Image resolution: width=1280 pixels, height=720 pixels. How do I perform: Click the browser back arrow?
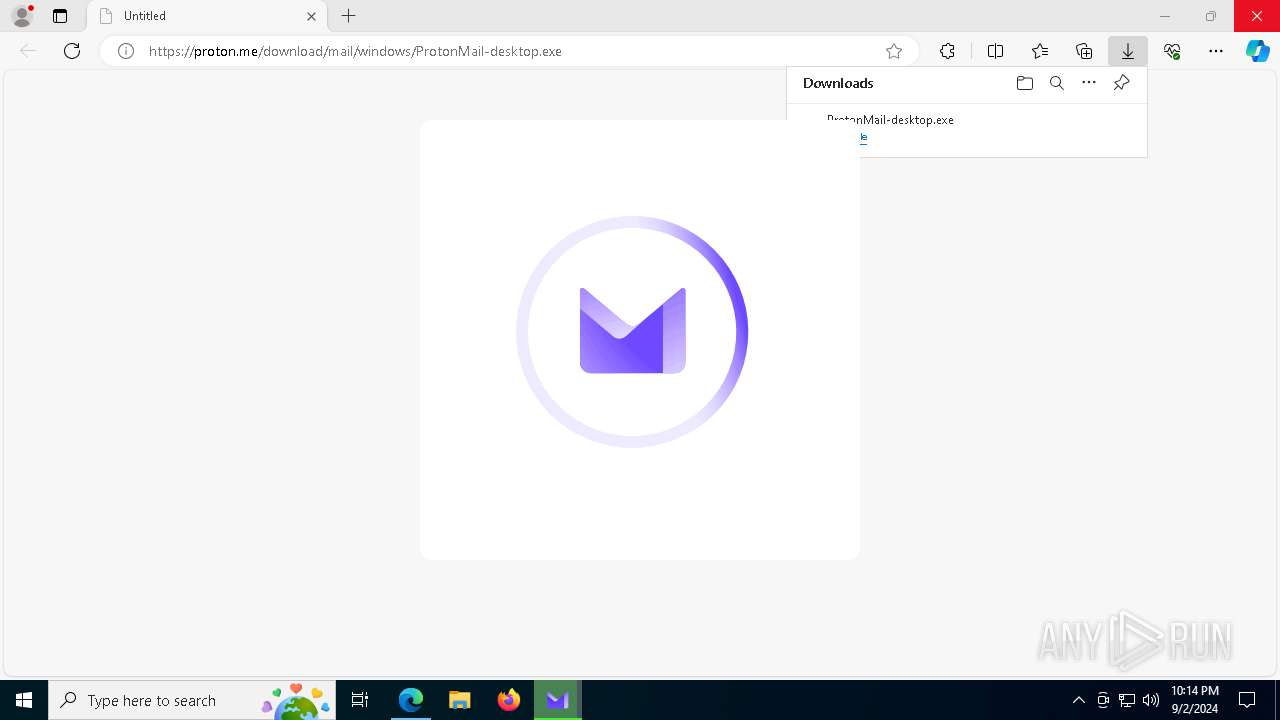[28, 51]
